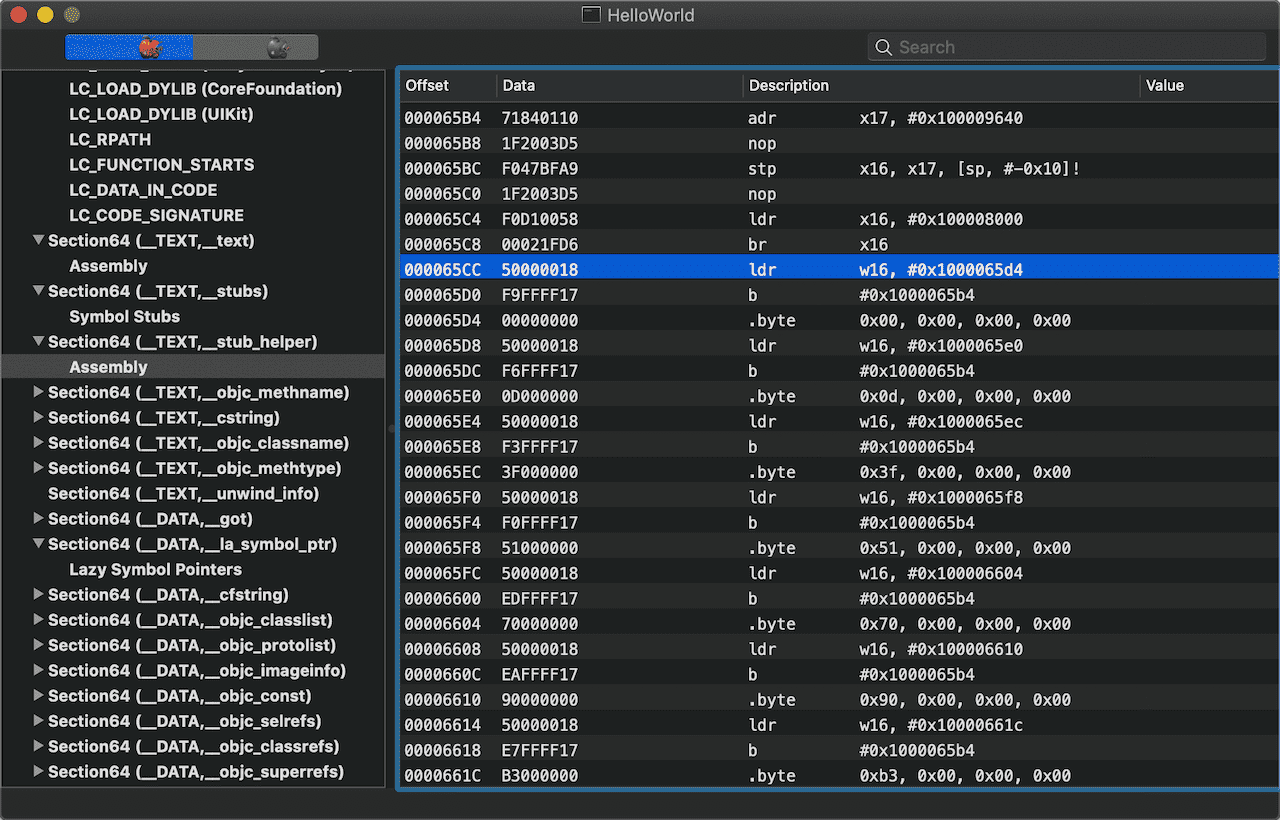The width and height of the screenshot is (1280, 820).
Task: Select LC_CODE_SIGNATURE load command
Action: click(156, 215)
